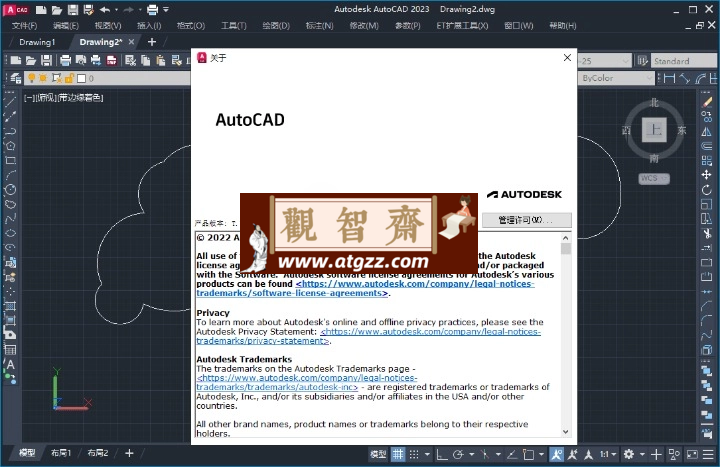Open the 文件(F) menu
This screenshot has width=720, height=467.
[x=24, y=26]
